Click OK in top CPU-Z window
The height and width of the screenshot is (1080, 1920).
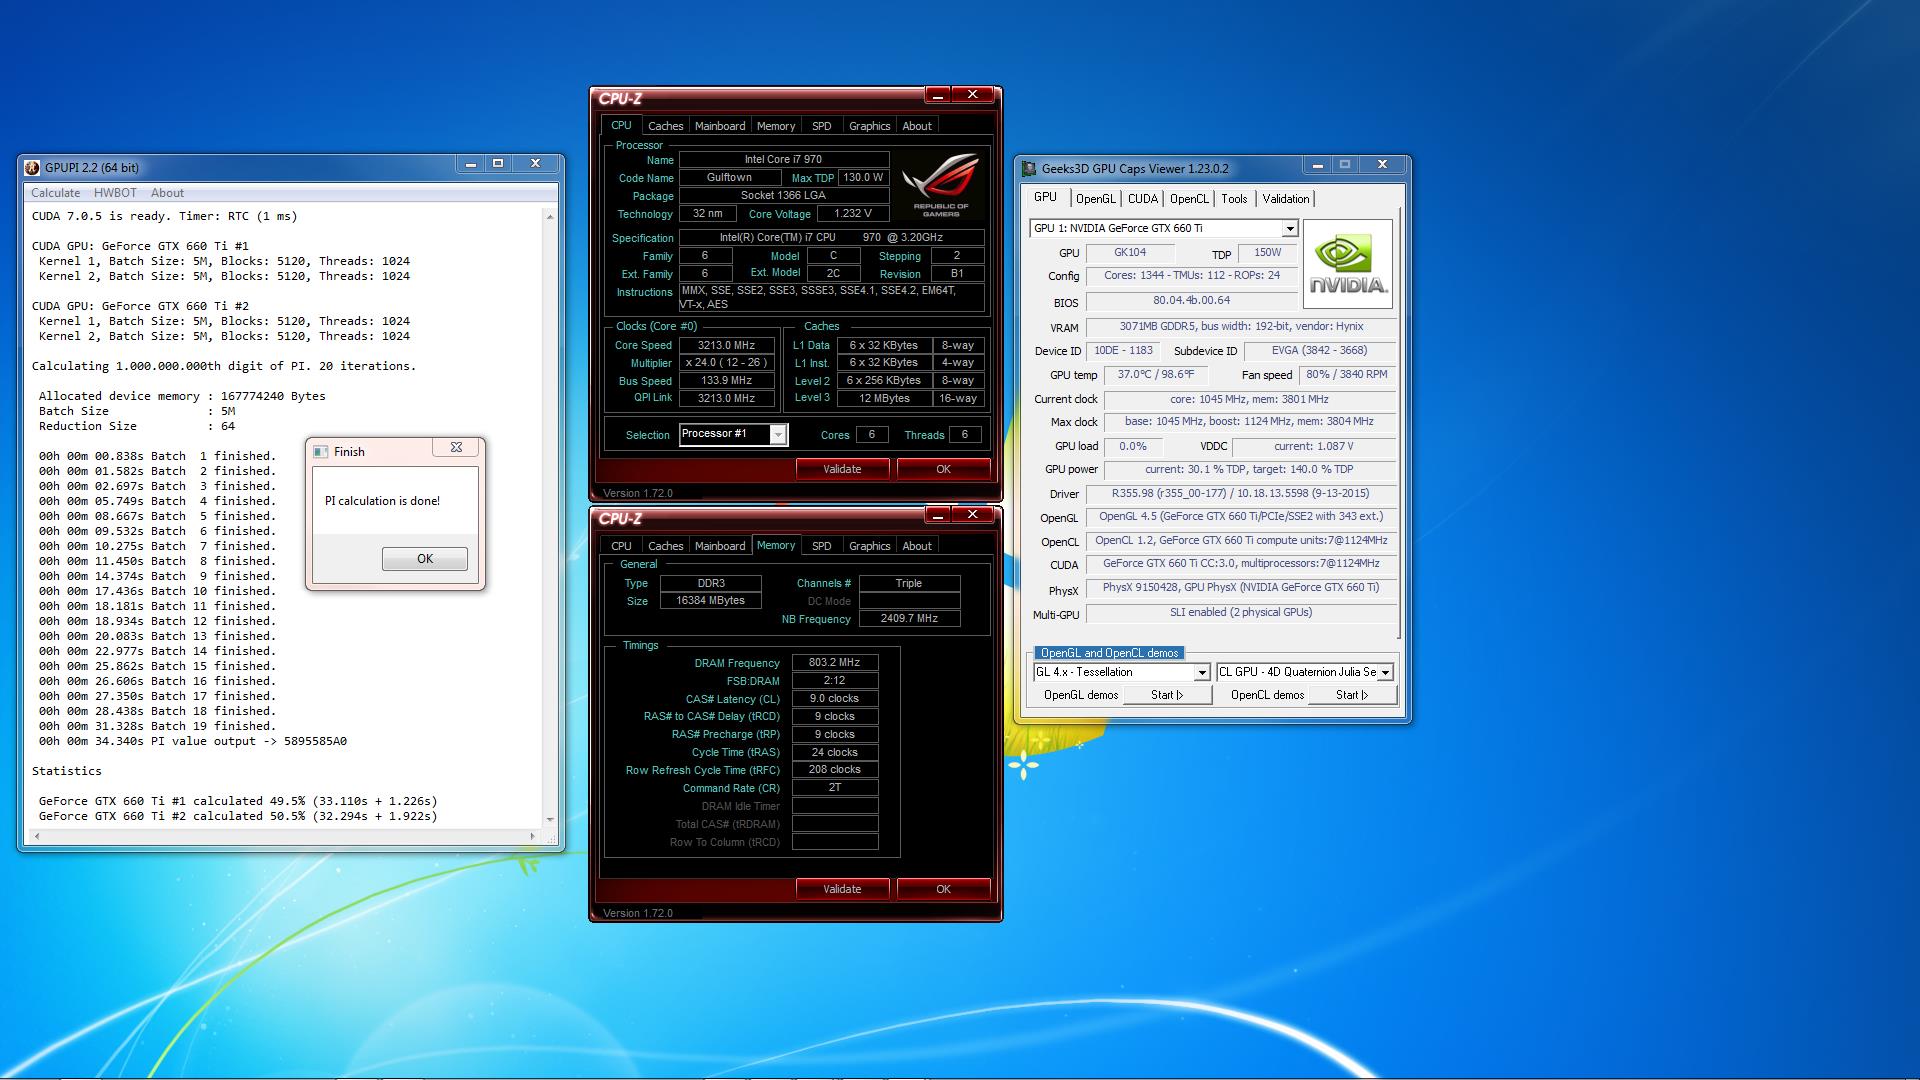pyautogui.click(x=943, y=469)
